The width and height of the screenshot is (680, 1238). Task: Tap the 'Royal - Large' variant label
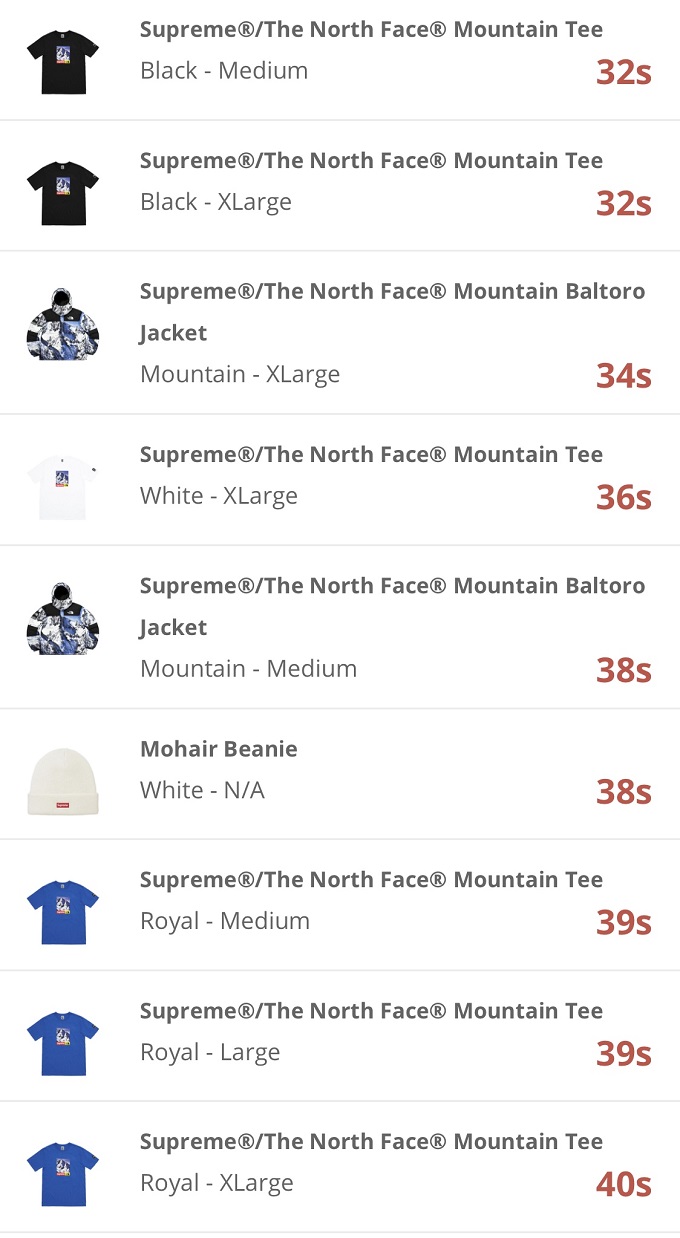point(210,1052)
